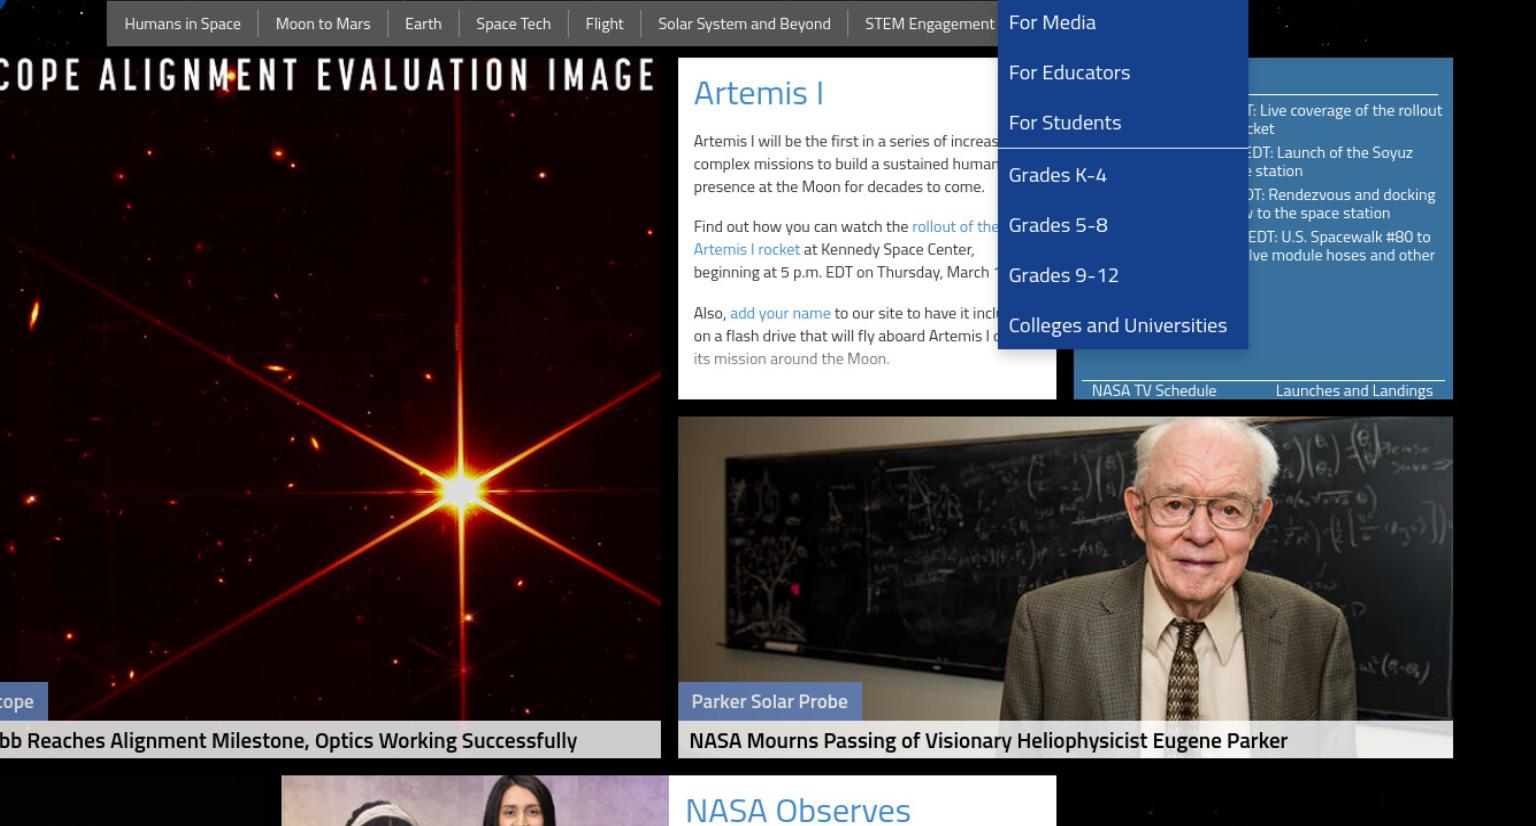Click Live coverage of the rollout text
The width and height of the screenshot is (1536, 826).
point(1345,119)
